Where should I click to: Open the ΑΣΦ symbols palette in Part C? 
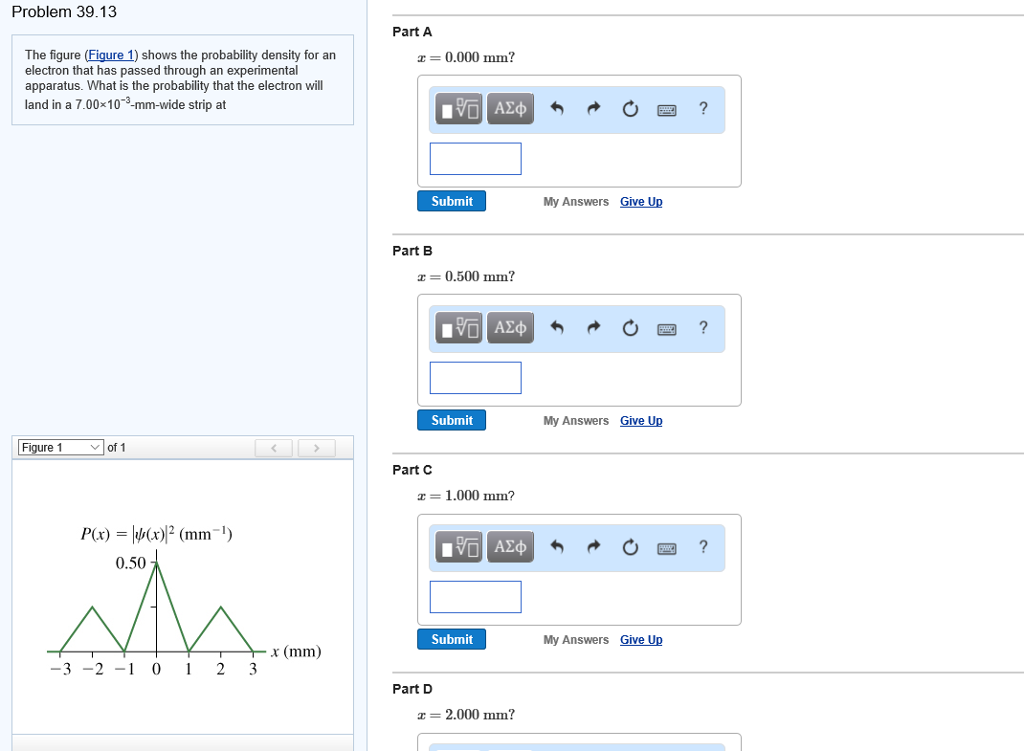pyautogui.click(x=510, y=547)
